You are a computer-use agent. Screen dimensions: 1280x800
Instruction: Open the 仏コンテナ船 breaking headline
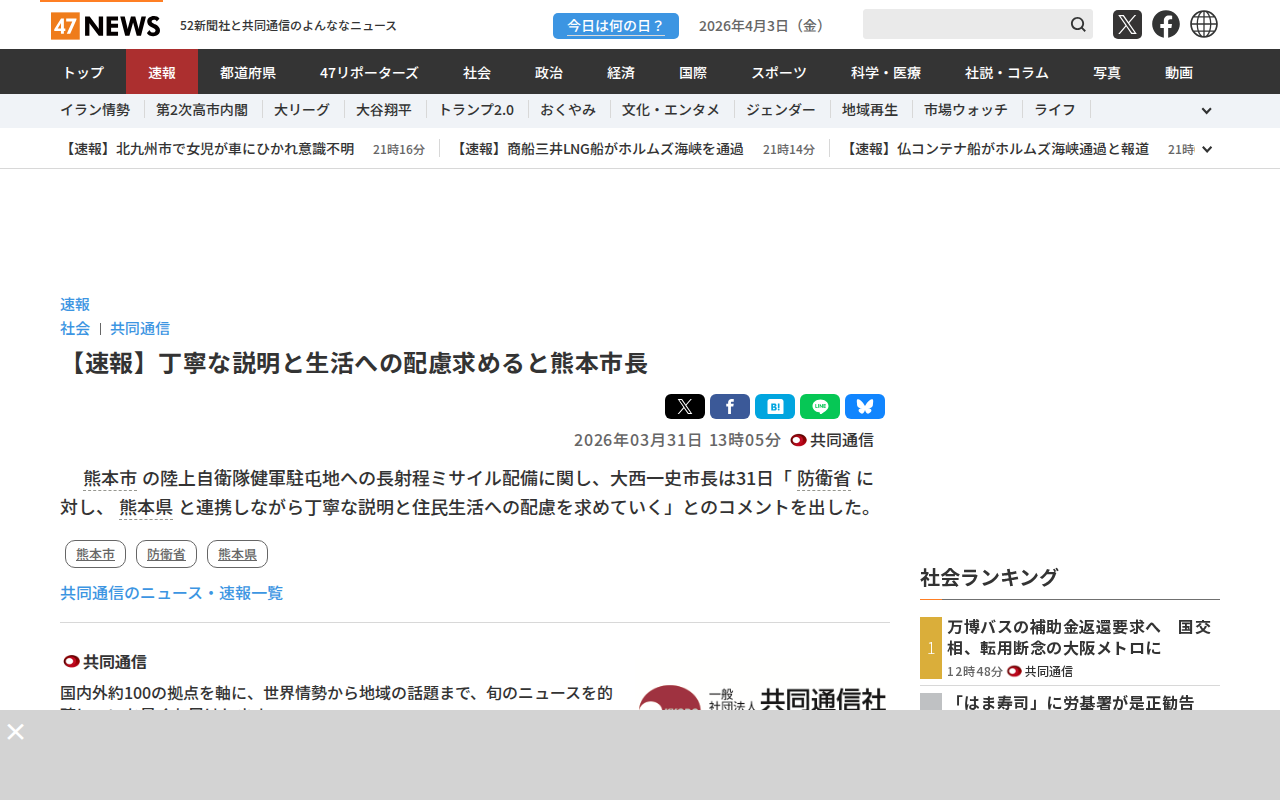[x=995, y=149]
